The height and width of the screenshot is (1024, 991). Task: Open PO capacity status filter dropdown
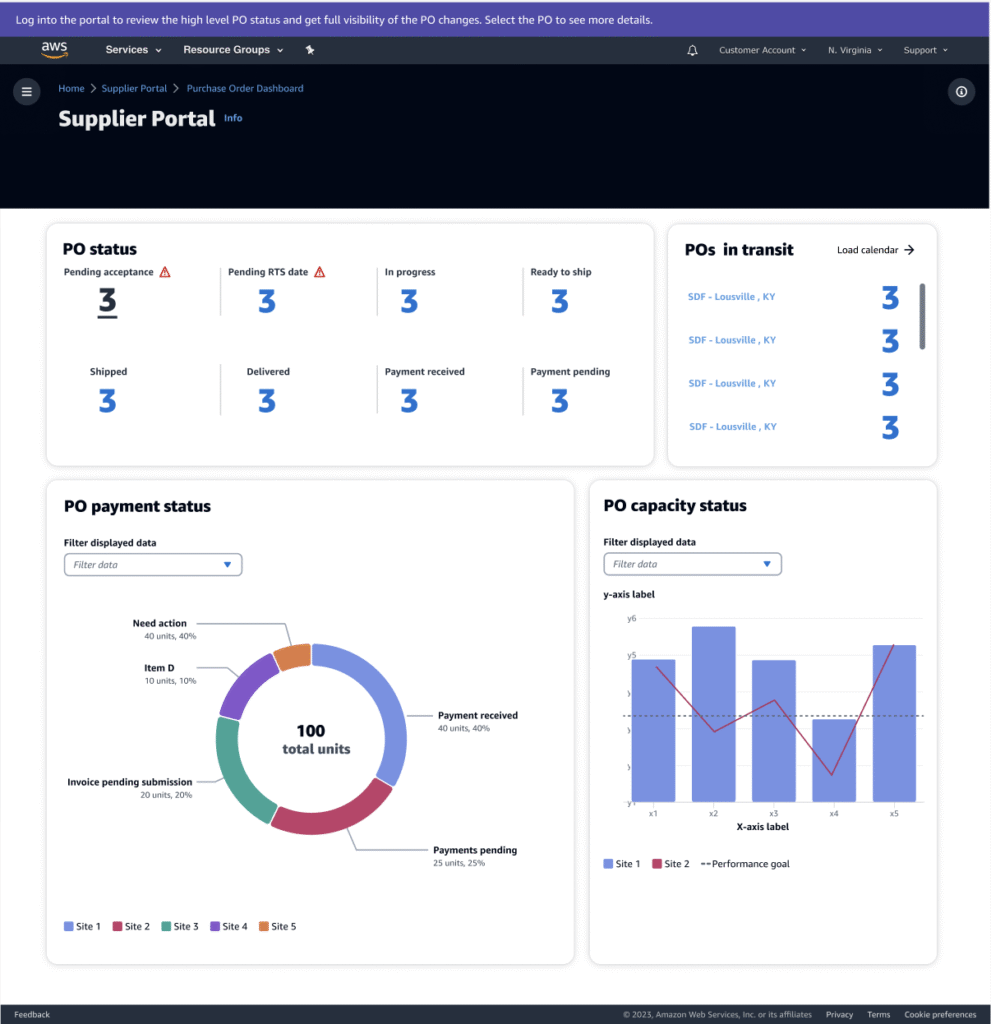692,564
